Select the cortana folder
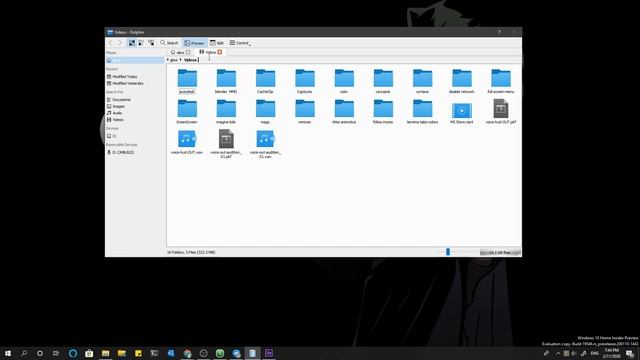Image resolution: width=640 pixels, height=360 pixels. coord(422,81)
